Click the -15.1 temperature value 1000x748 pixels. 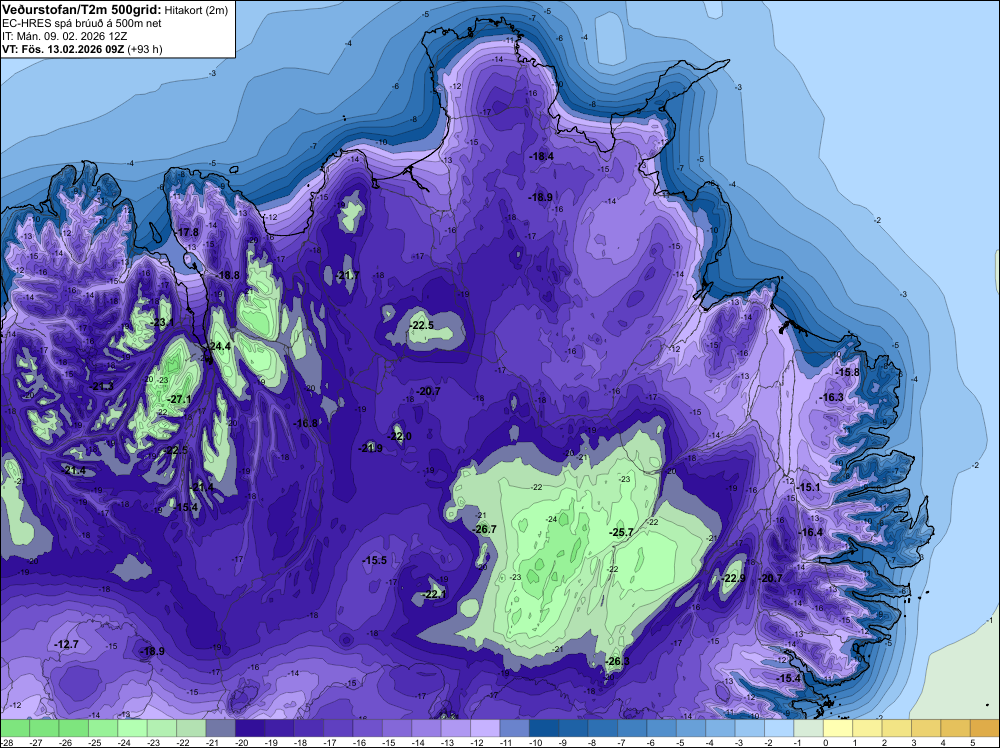click(808, 487)
